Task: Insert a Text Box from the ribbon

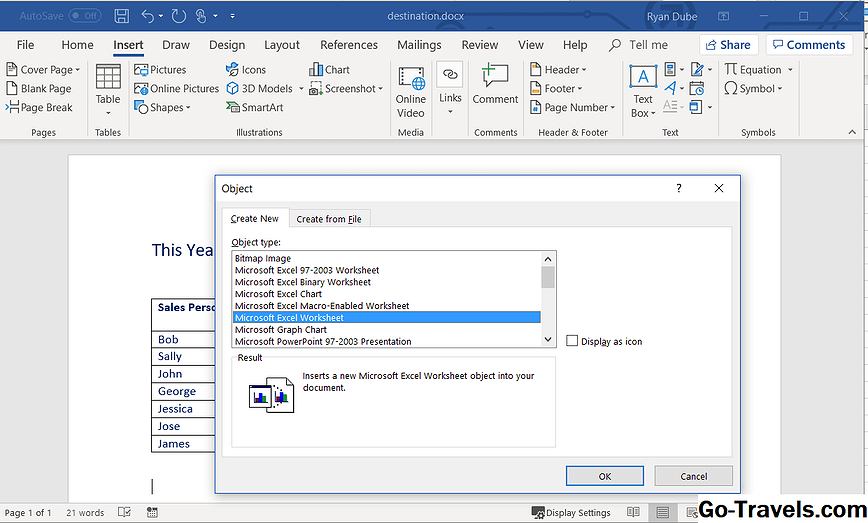Action: point(642,80)
